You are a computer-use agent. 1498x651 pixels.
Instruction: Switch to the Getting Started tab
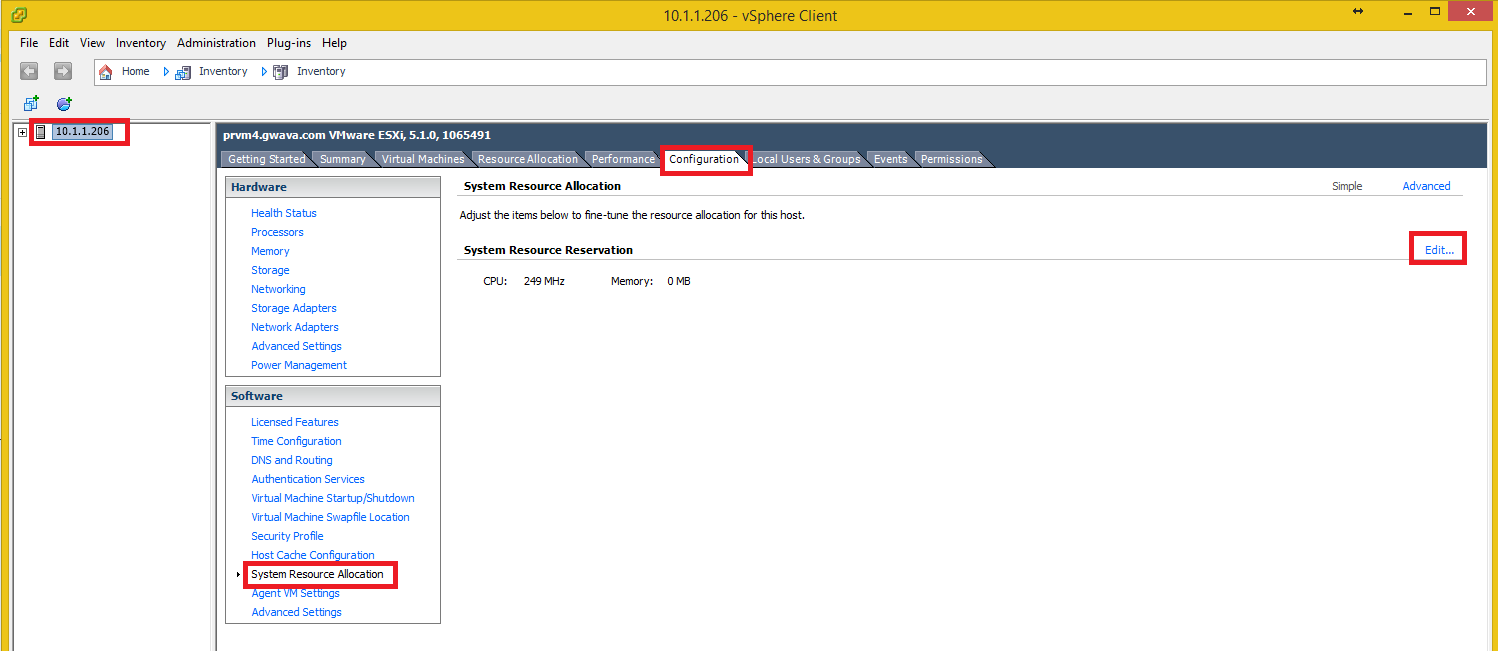point(266,159)
